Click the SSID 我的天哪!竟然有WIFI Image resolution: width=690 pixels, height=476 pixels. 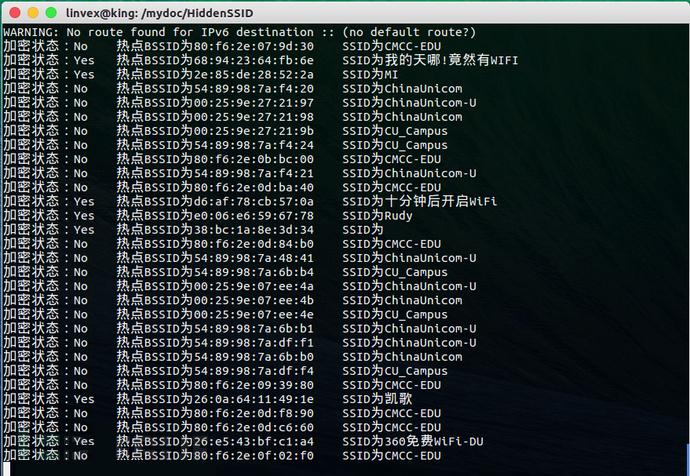click(451, 60)
